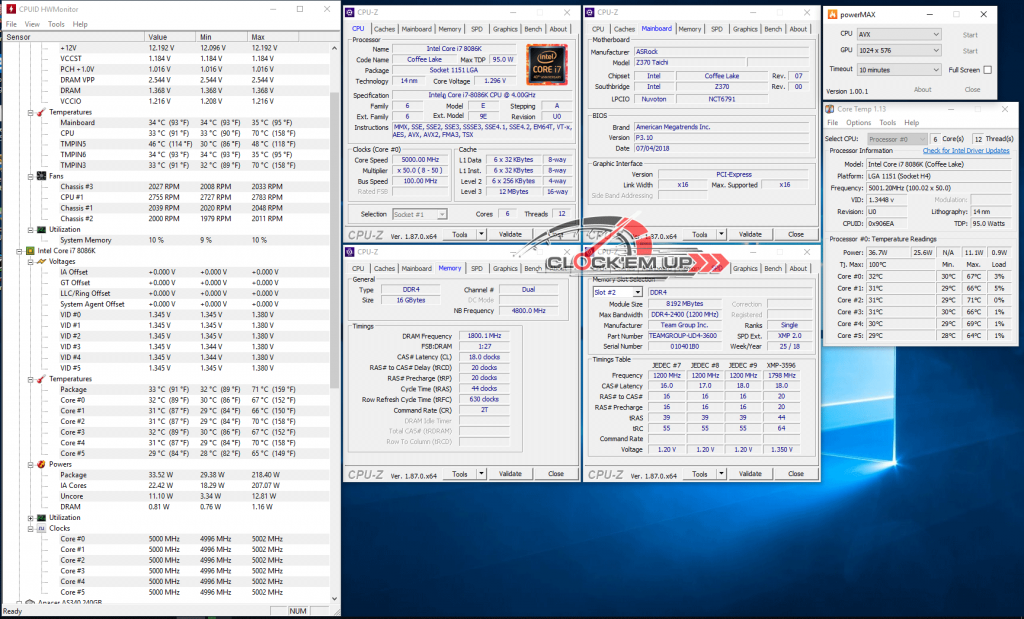This screenshot has width=1024, height=619.
Task: Click the Check for Intel Driver Updates link
Action: tap(965, 150)
